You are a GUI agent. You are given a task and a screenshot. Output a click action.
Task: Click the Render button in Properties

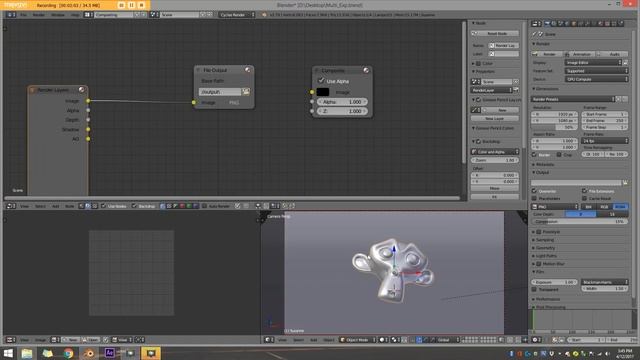(x=547, y=54)
